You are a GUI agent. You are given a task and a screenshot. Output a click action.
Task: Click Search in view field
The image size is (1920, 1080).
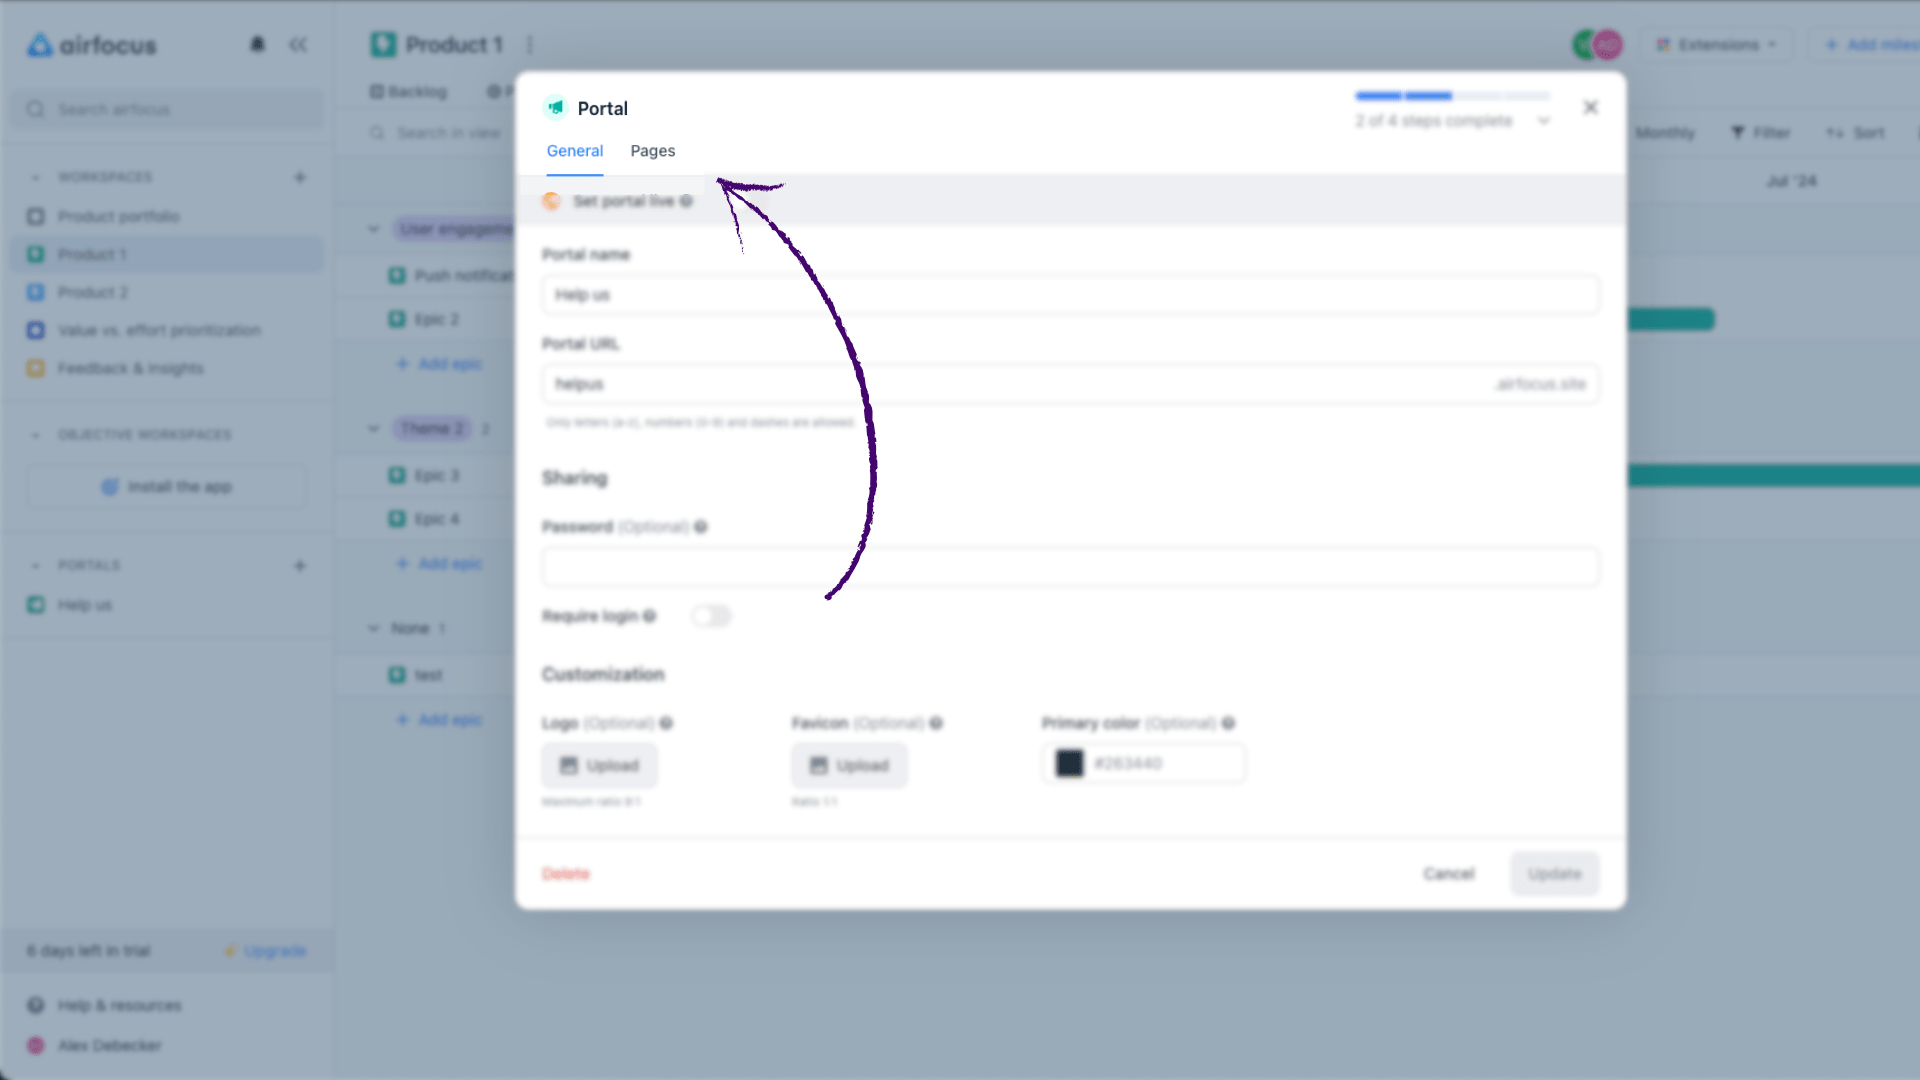436,133
